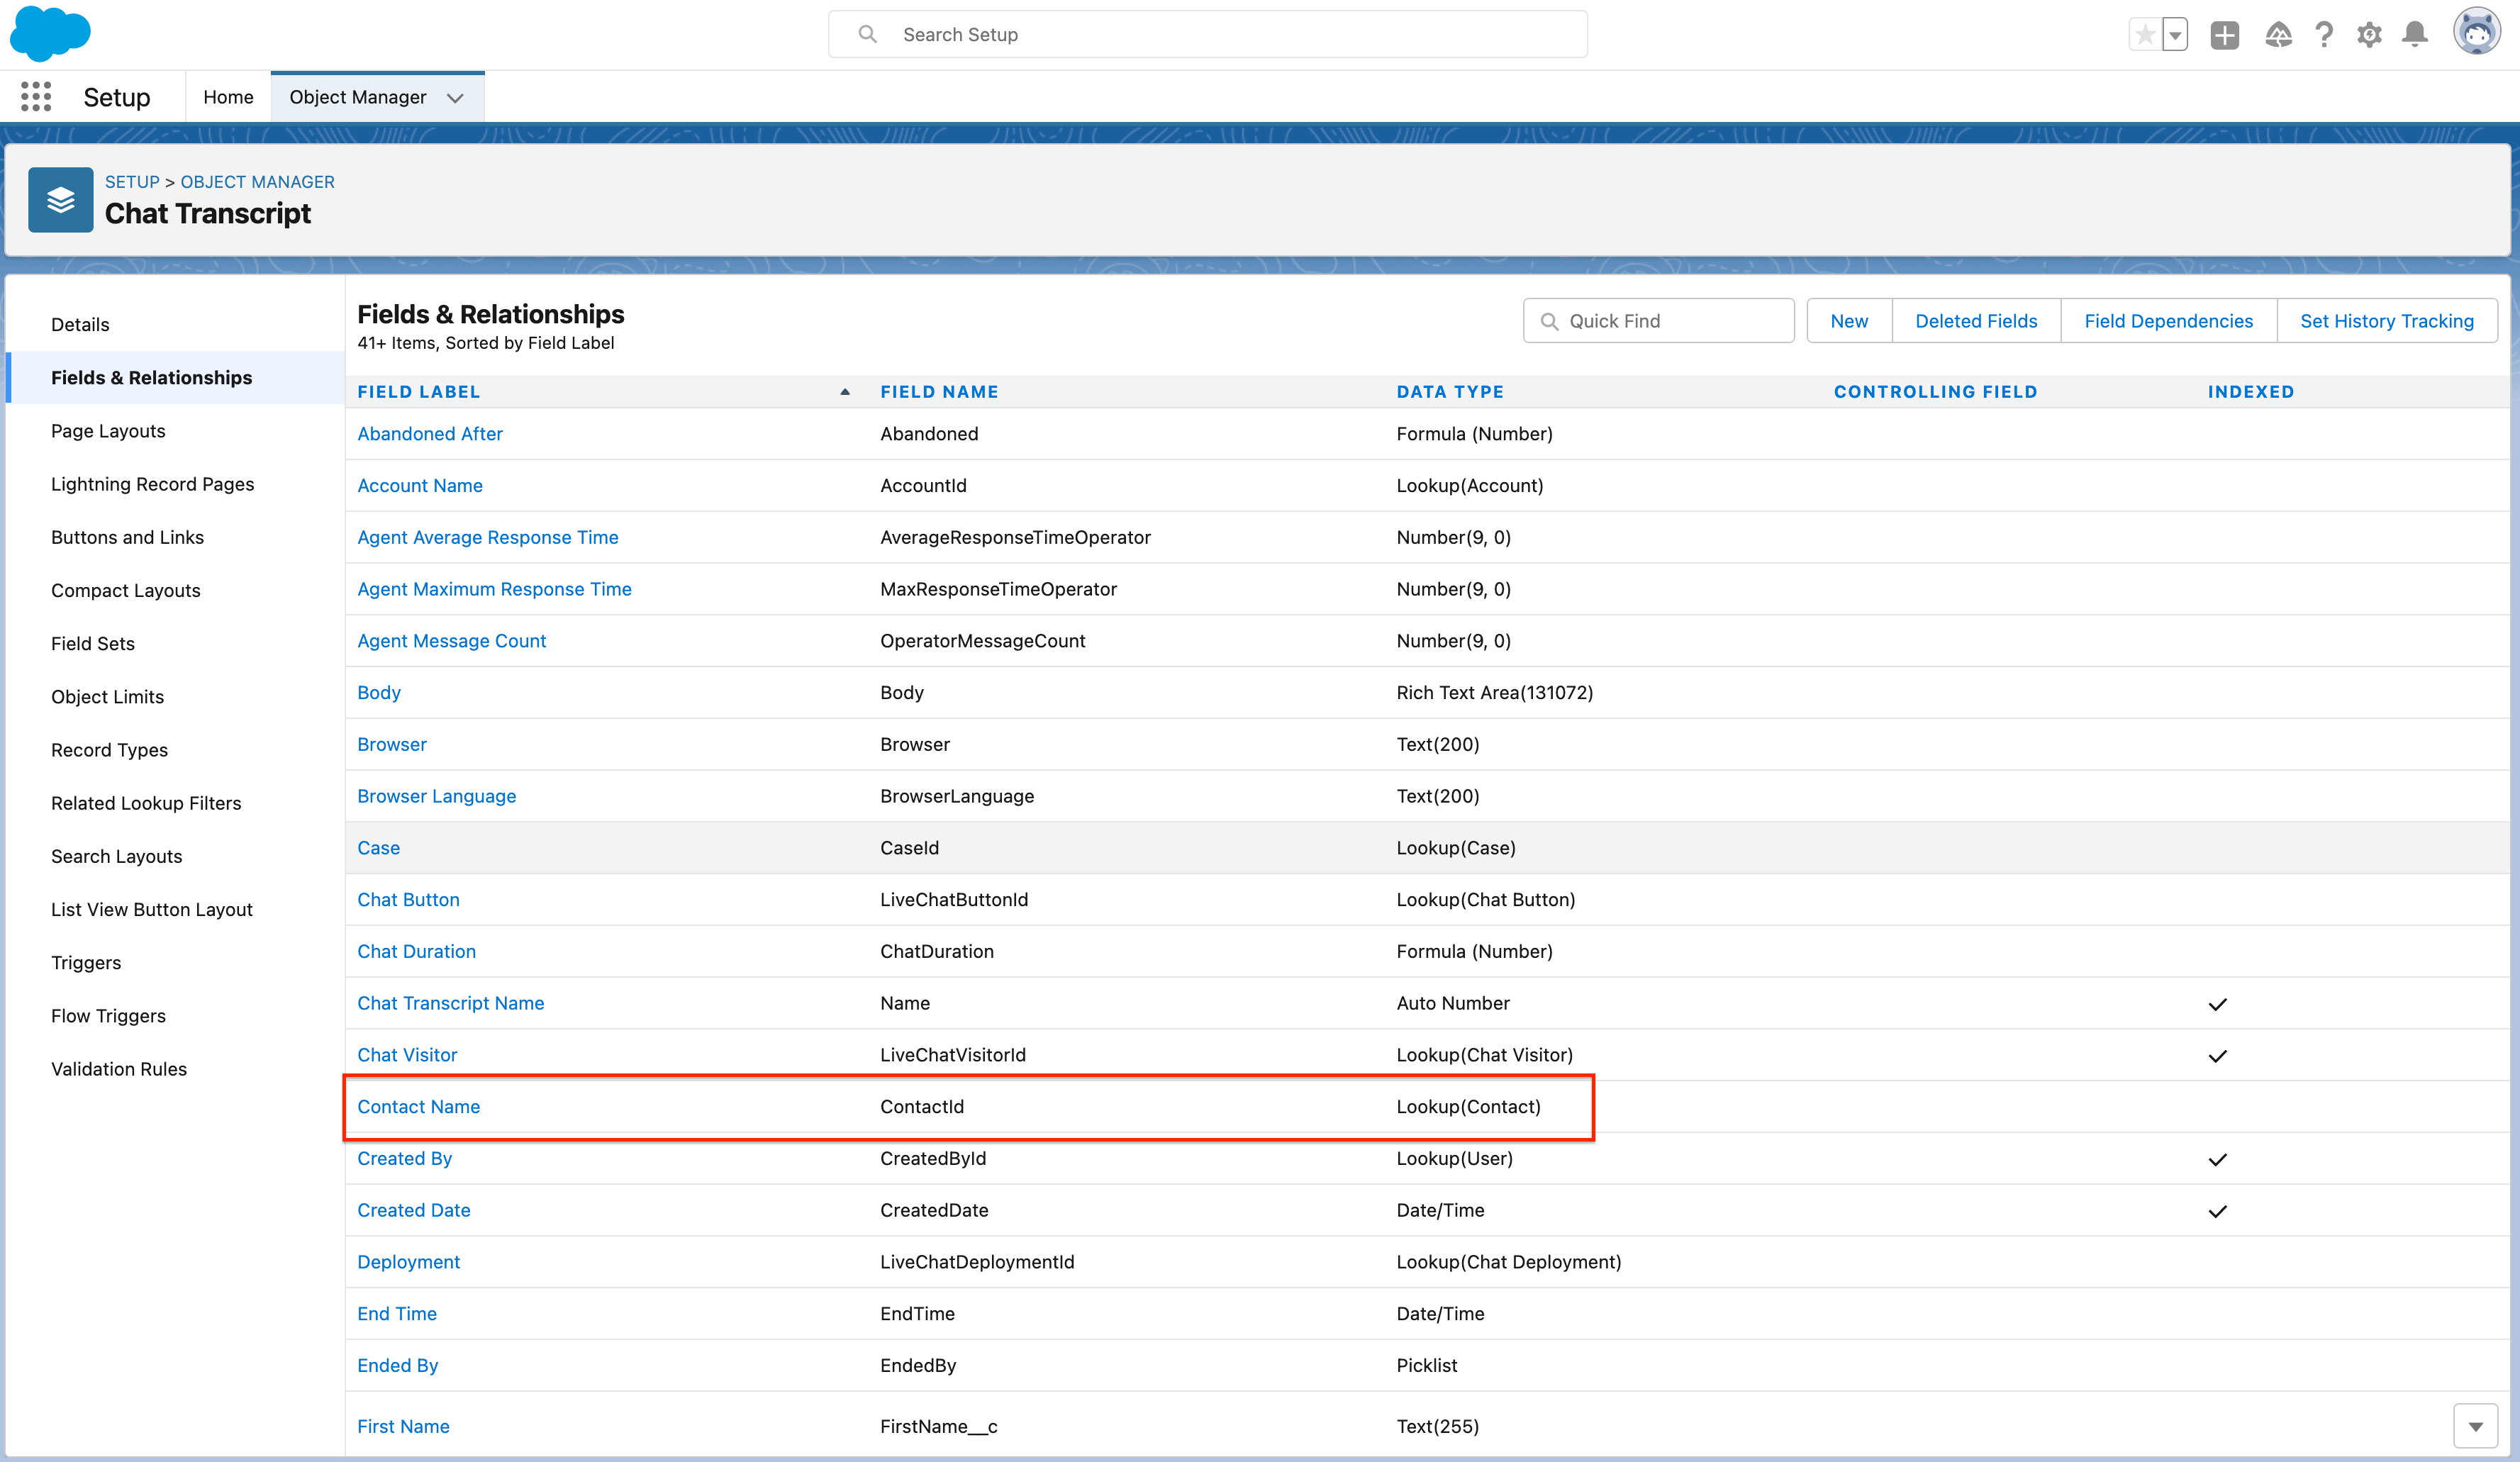Open the Body field link
This screenshot has width=2520, height=1462.
click(x=379, y=692)
